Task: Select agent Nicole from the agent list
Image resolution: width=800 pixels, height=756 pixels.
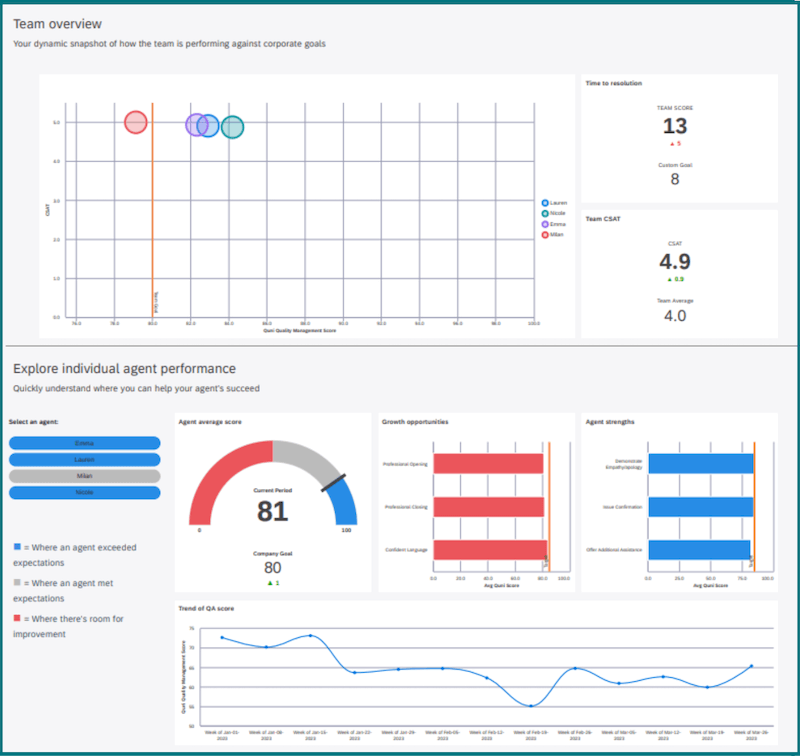Action: [85, 492]
